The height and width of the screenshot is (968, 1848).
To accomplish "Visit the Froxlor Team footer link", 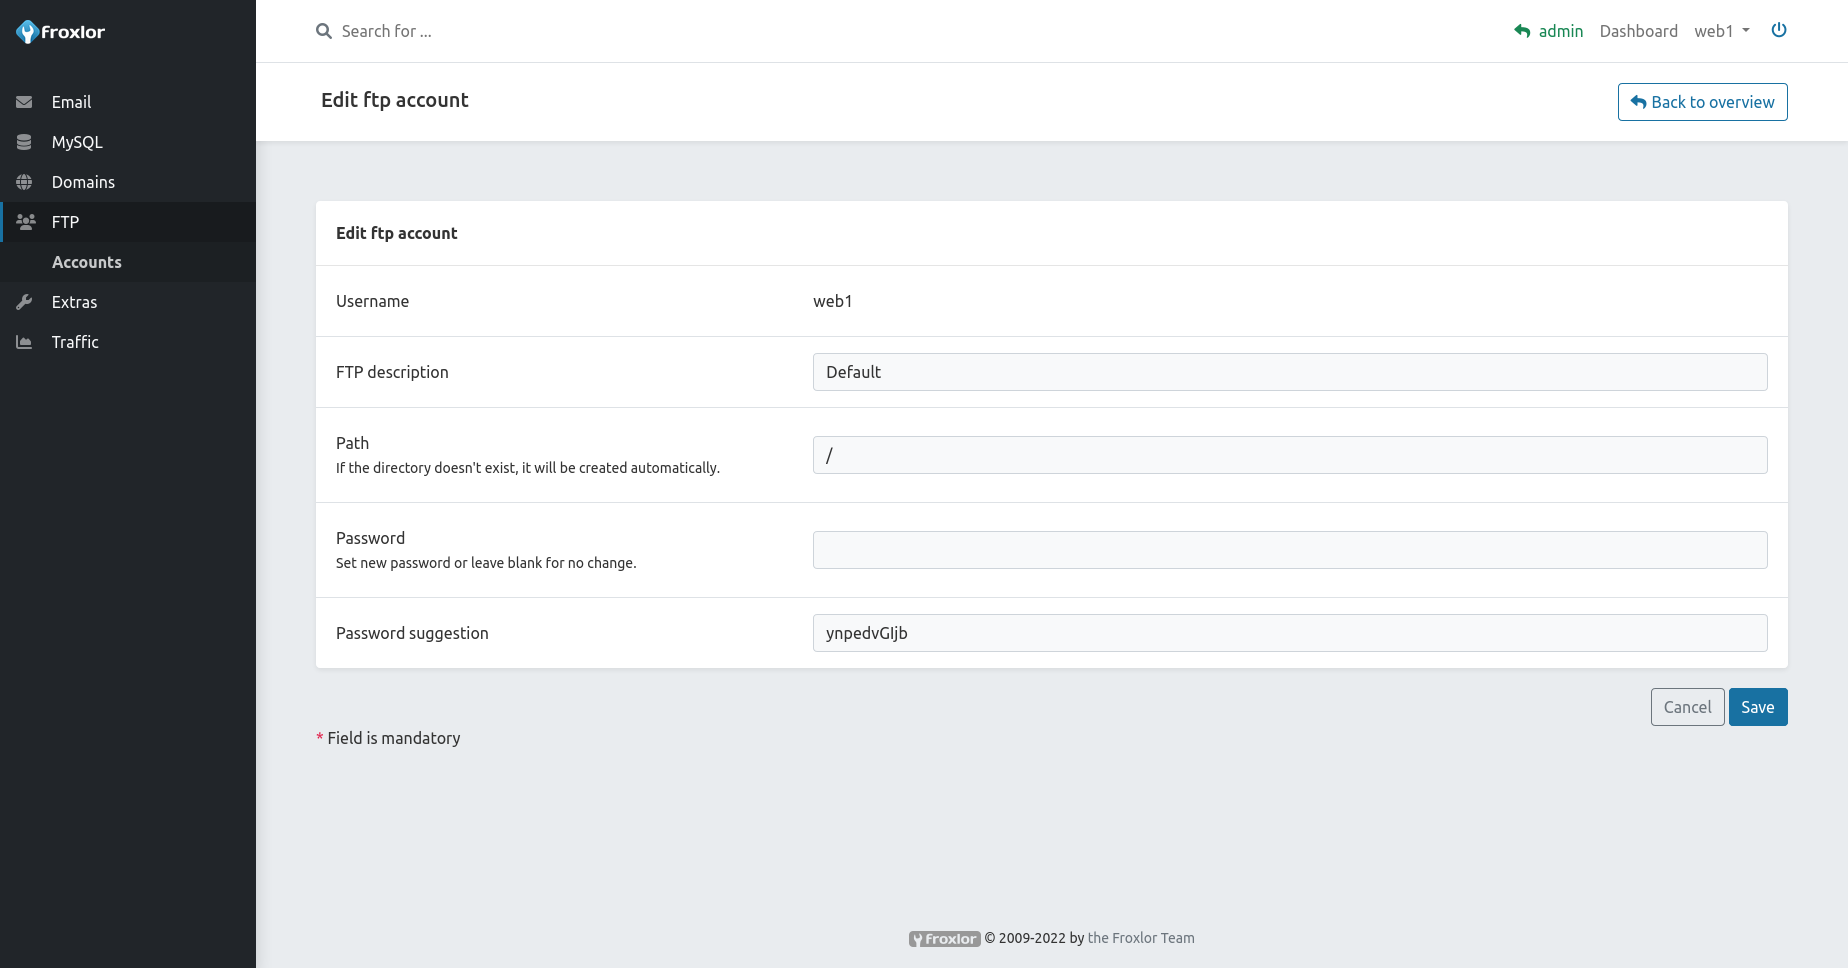I will (x=1140, y=938).
